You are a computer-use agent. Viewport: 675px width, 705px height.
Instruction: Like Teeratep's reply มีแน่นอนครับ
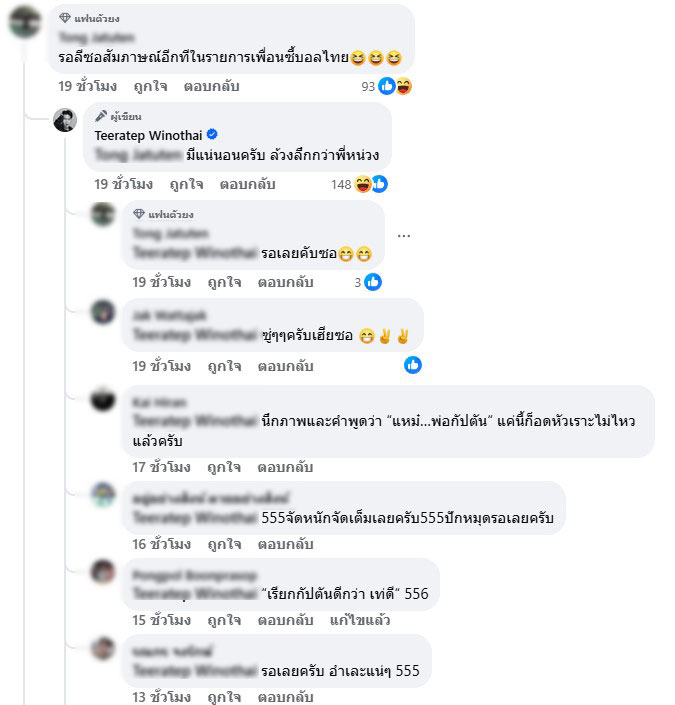187,184
